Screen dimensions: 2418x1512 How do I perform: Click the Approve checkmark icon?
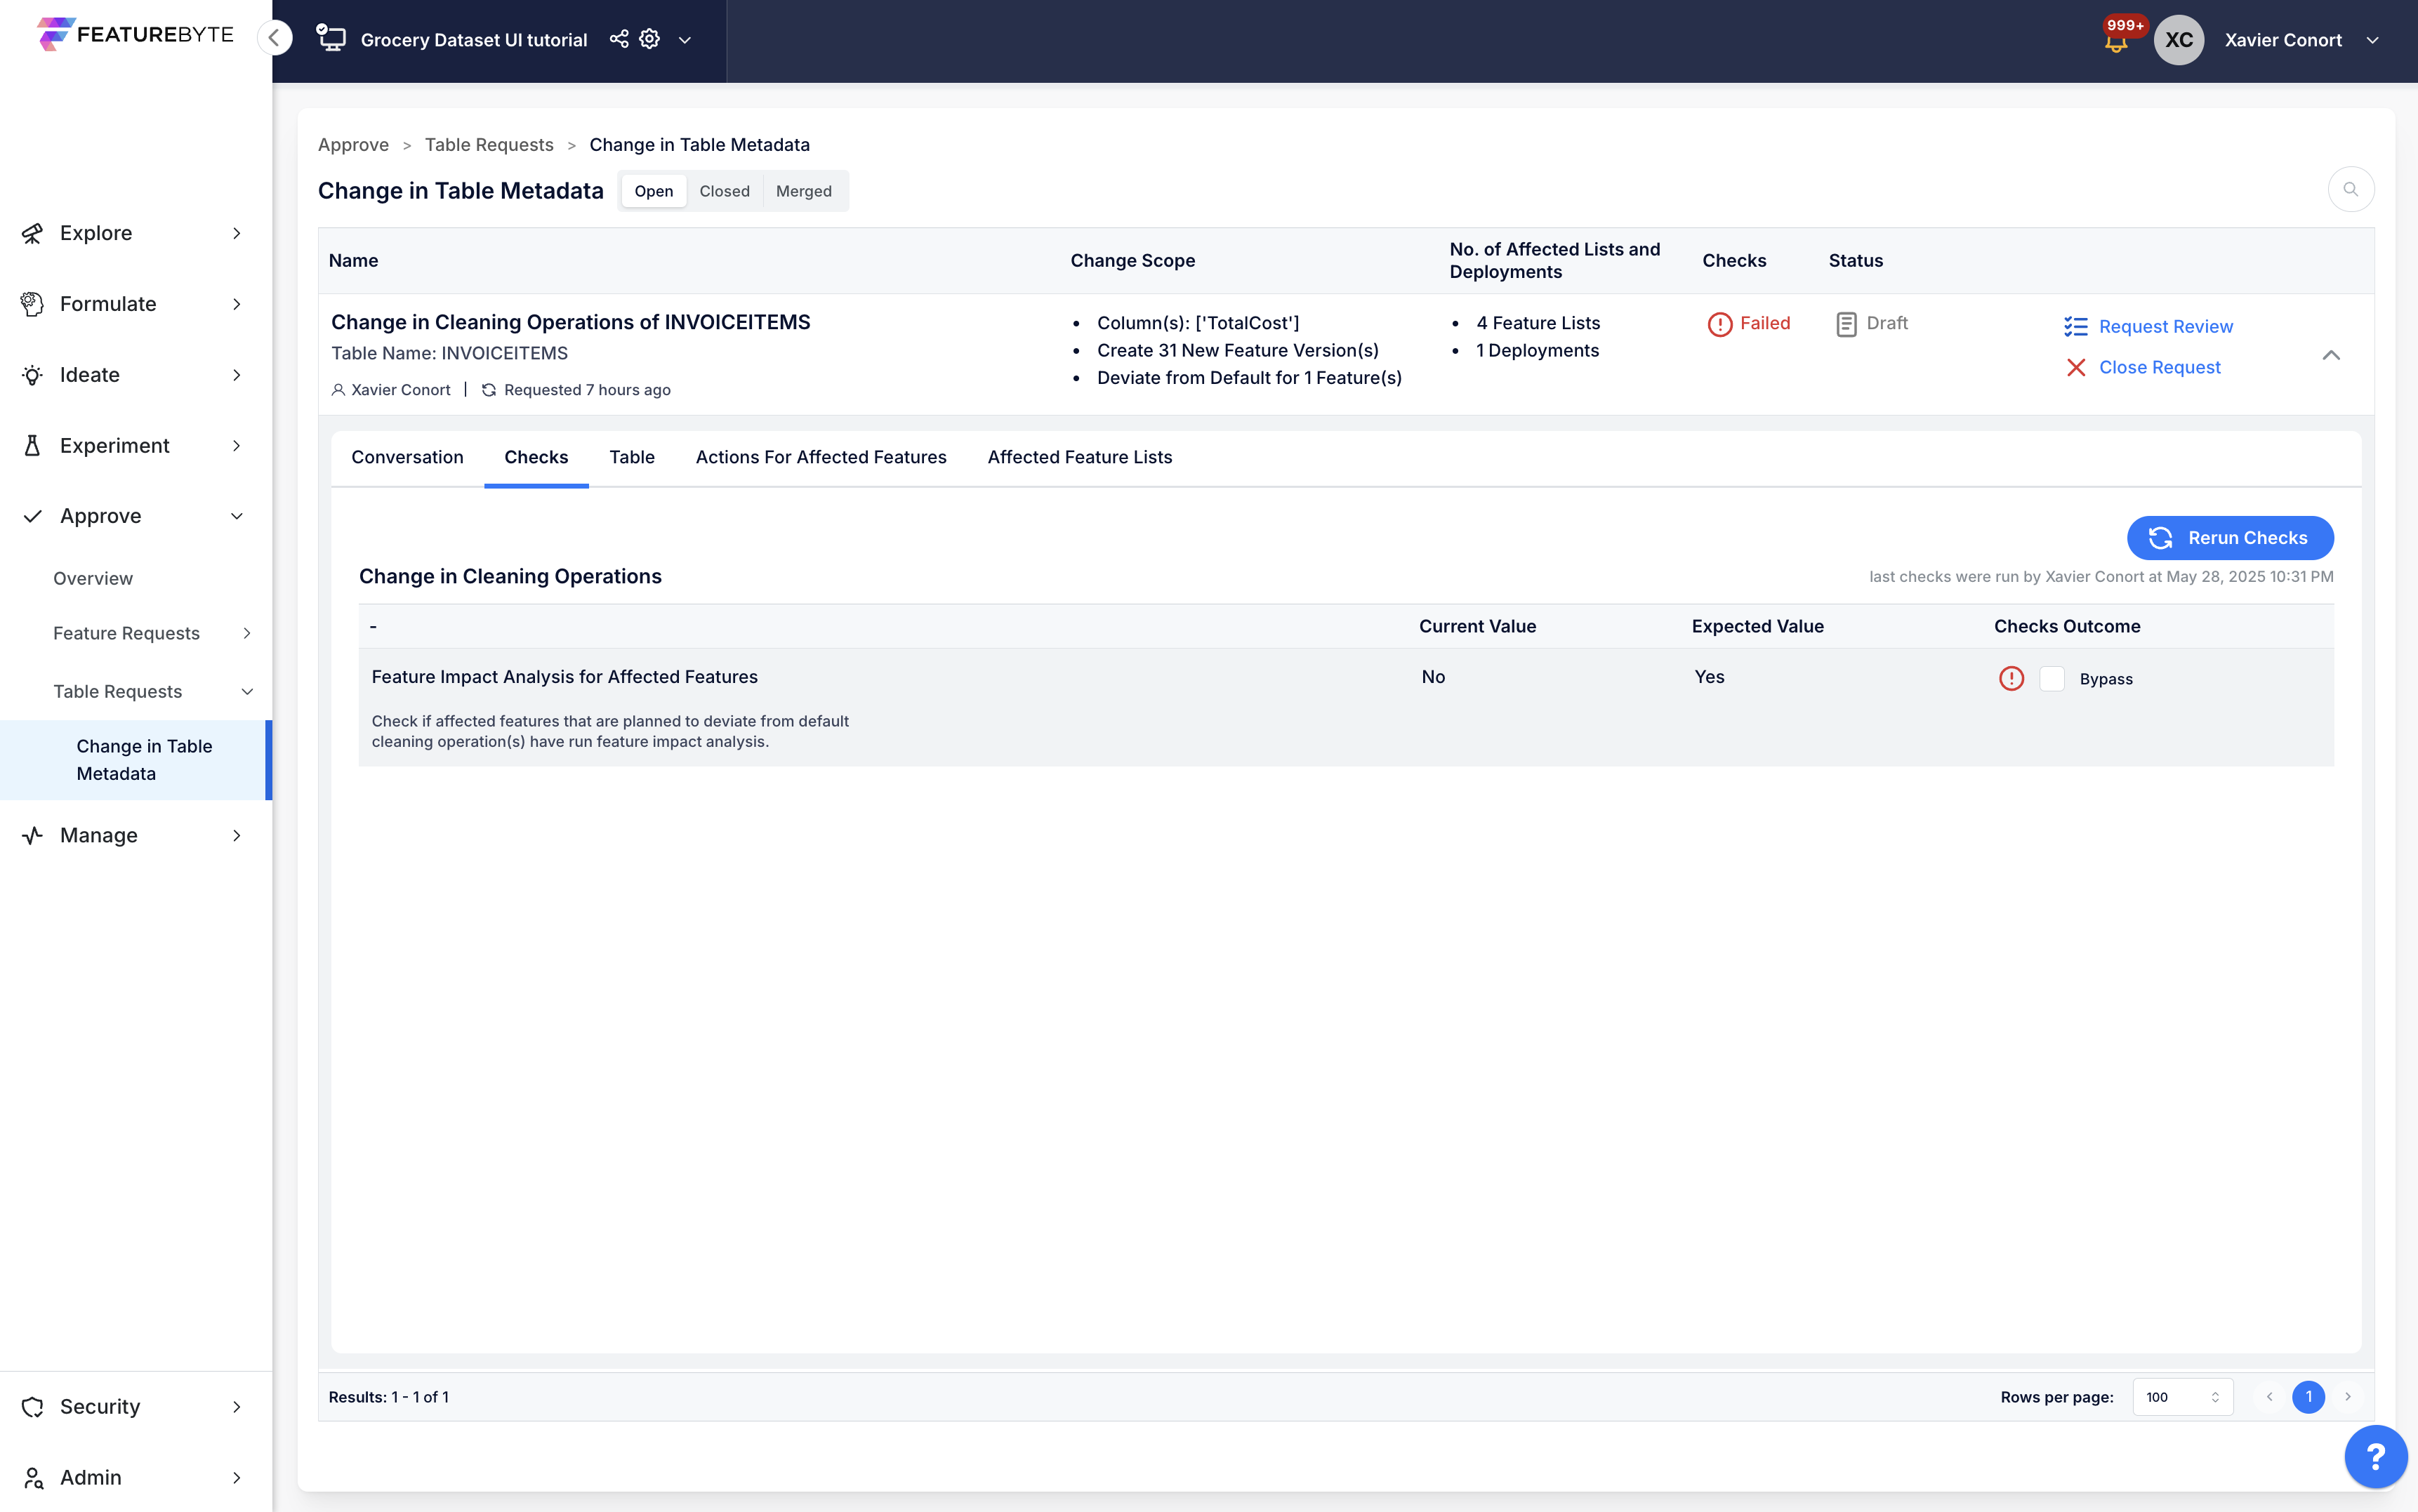(32, 516)
